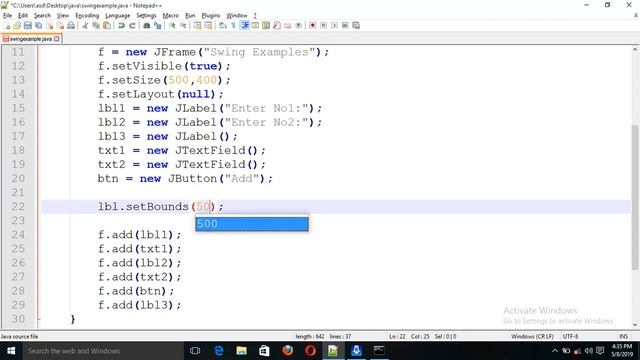This screenshot has width=640, height=360.
Task: Open the File menu
Action: pos(7,16)
